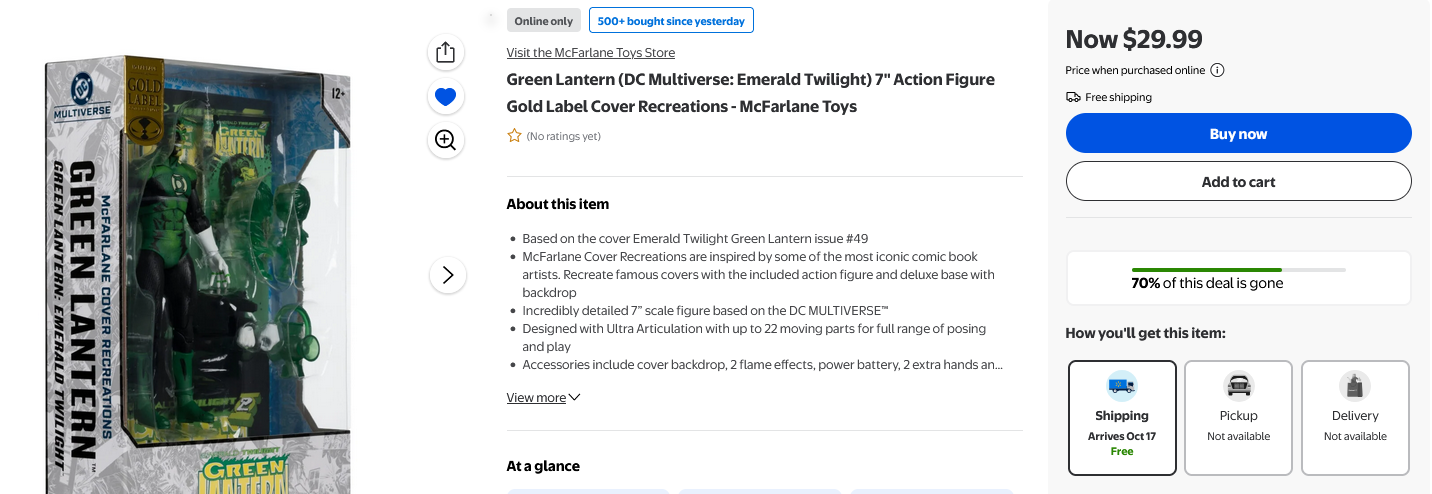Click the No ratings yet text
Viewport: 1432px width, 494px height.
(564, 136)
